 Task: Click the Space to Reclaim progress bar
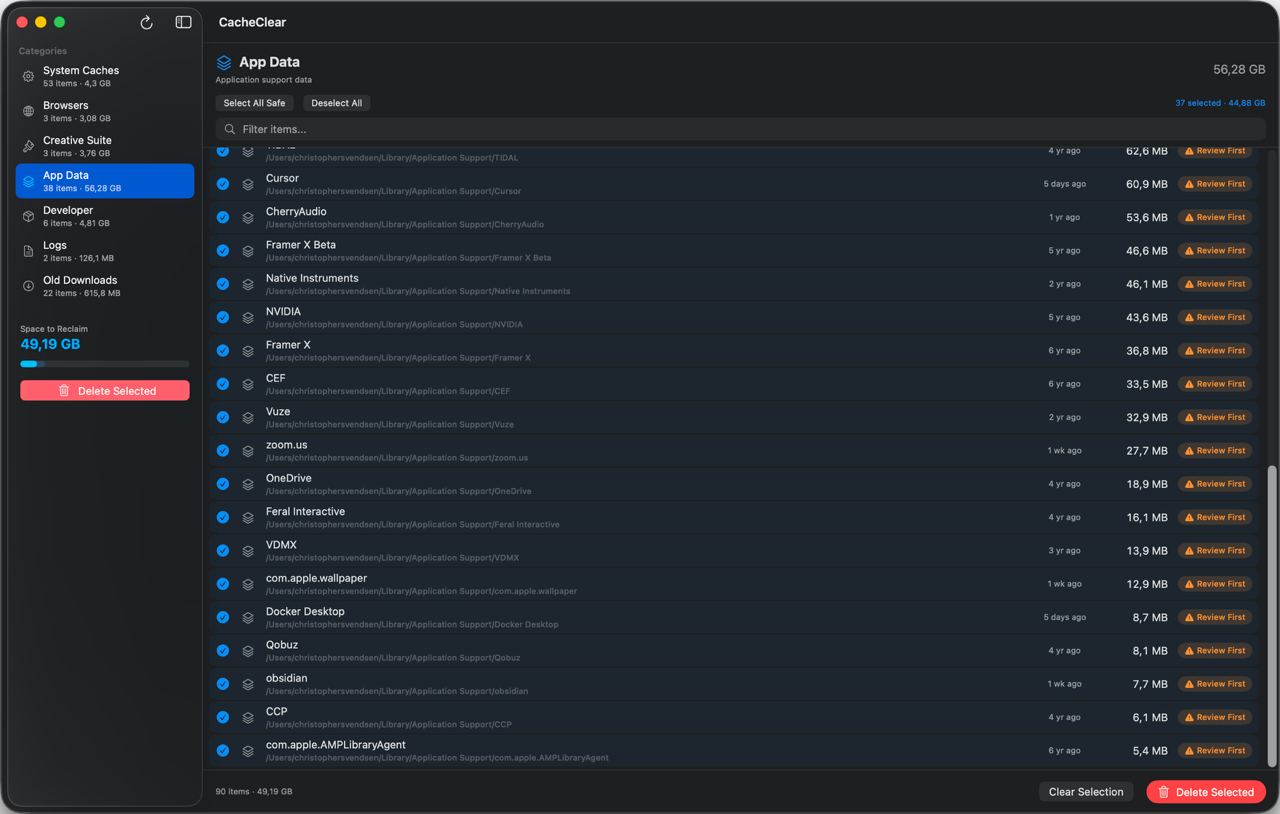105,364
